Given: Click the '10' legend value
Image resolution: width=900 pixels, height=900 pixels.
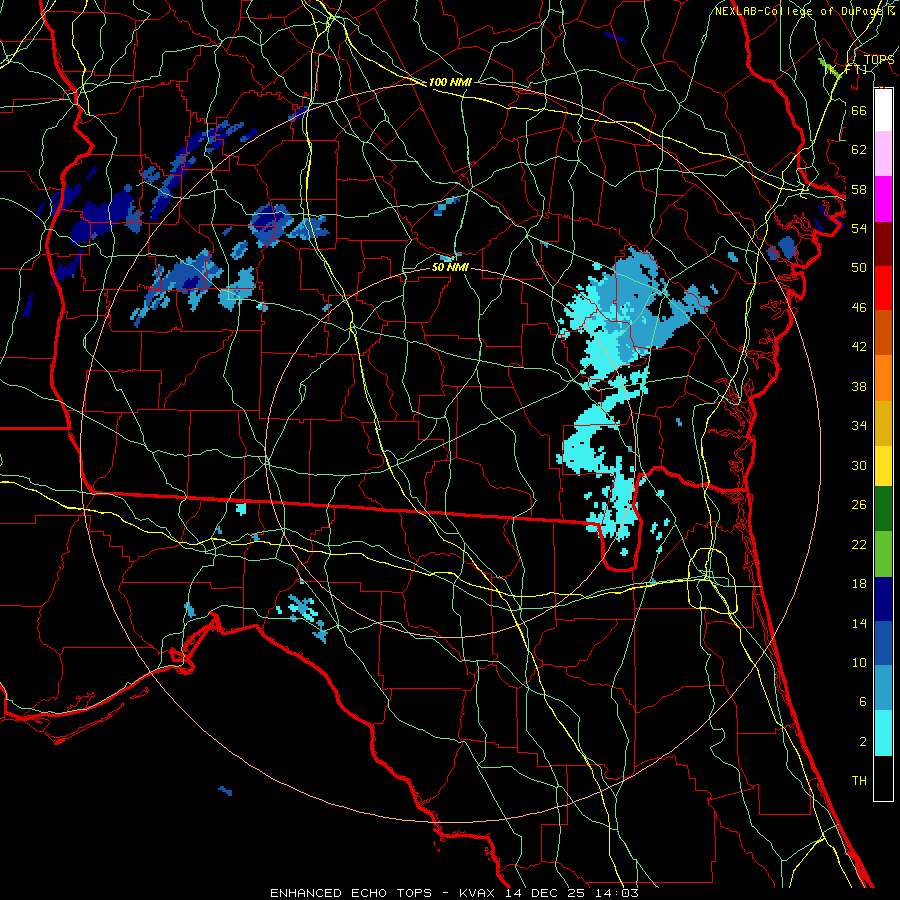Looking at the screenshot, I should [859, 662].
